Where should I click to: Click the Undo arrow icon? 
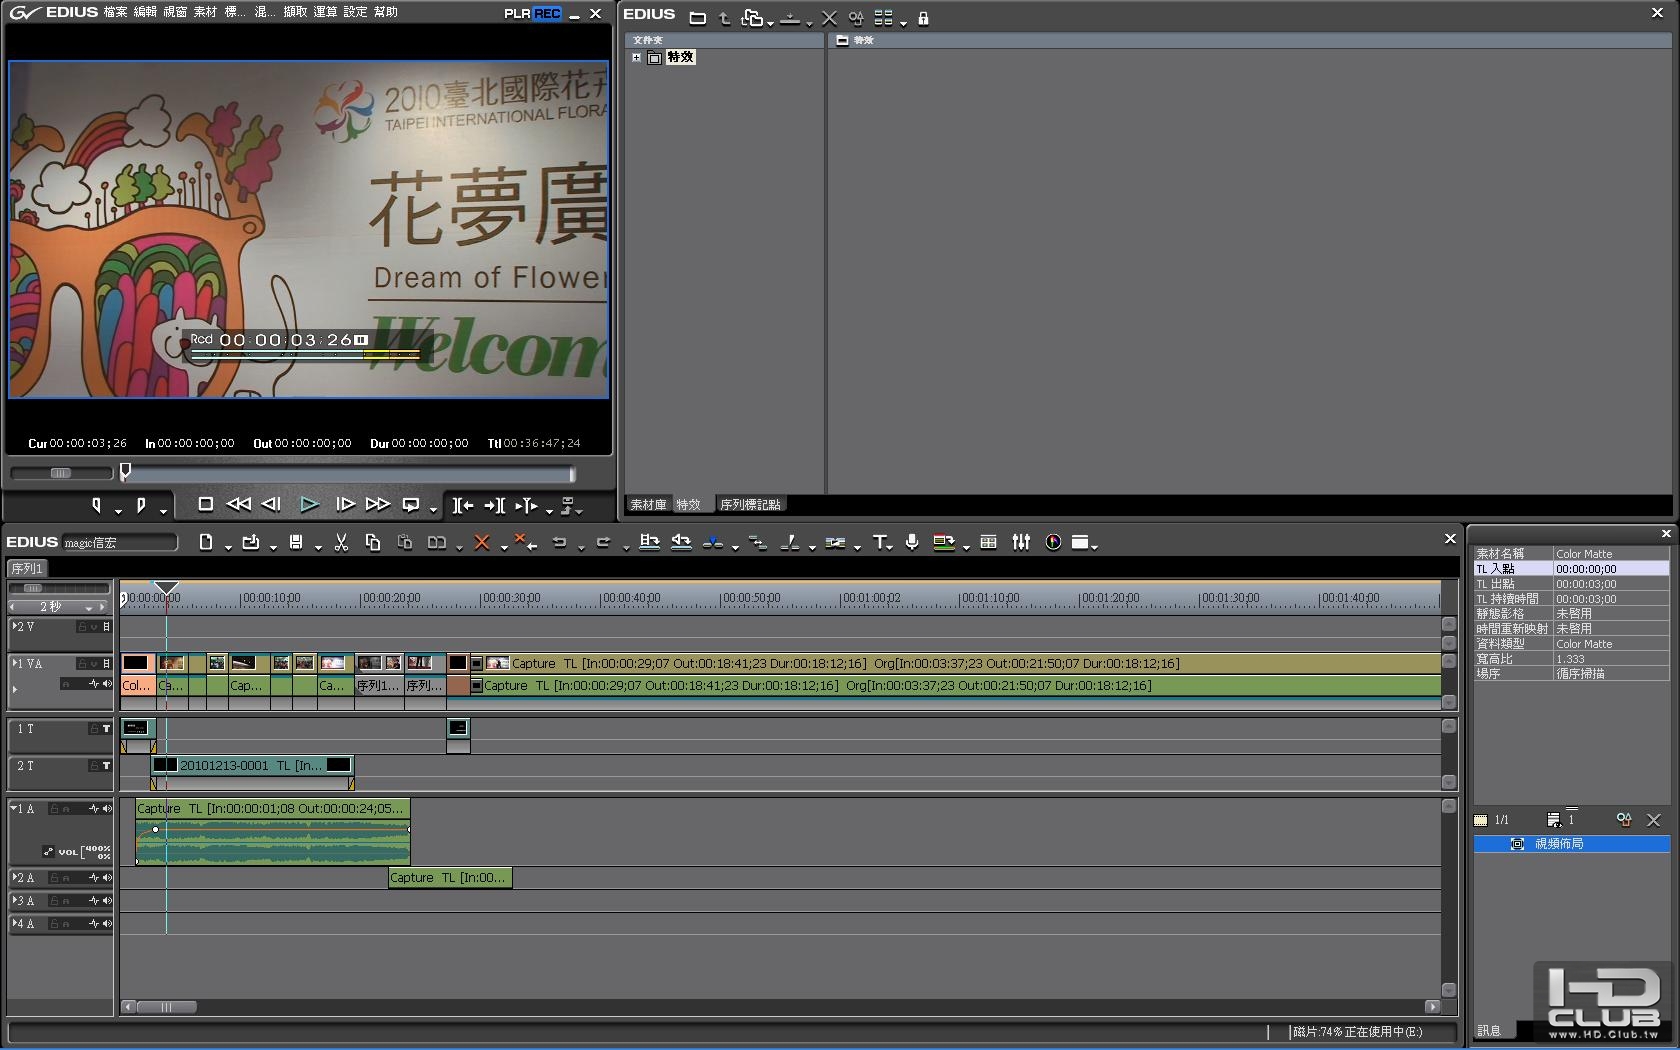point(560,542)
